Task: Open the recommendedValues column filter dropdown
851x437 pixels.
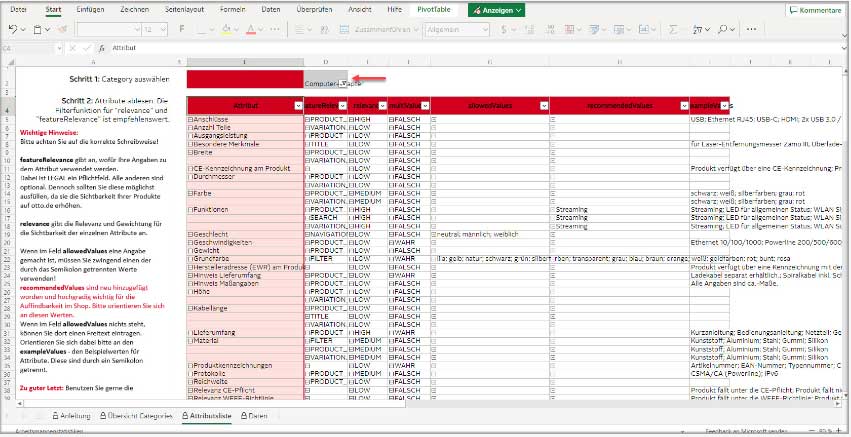Action: pyautogui.click(x=684, y=106)
